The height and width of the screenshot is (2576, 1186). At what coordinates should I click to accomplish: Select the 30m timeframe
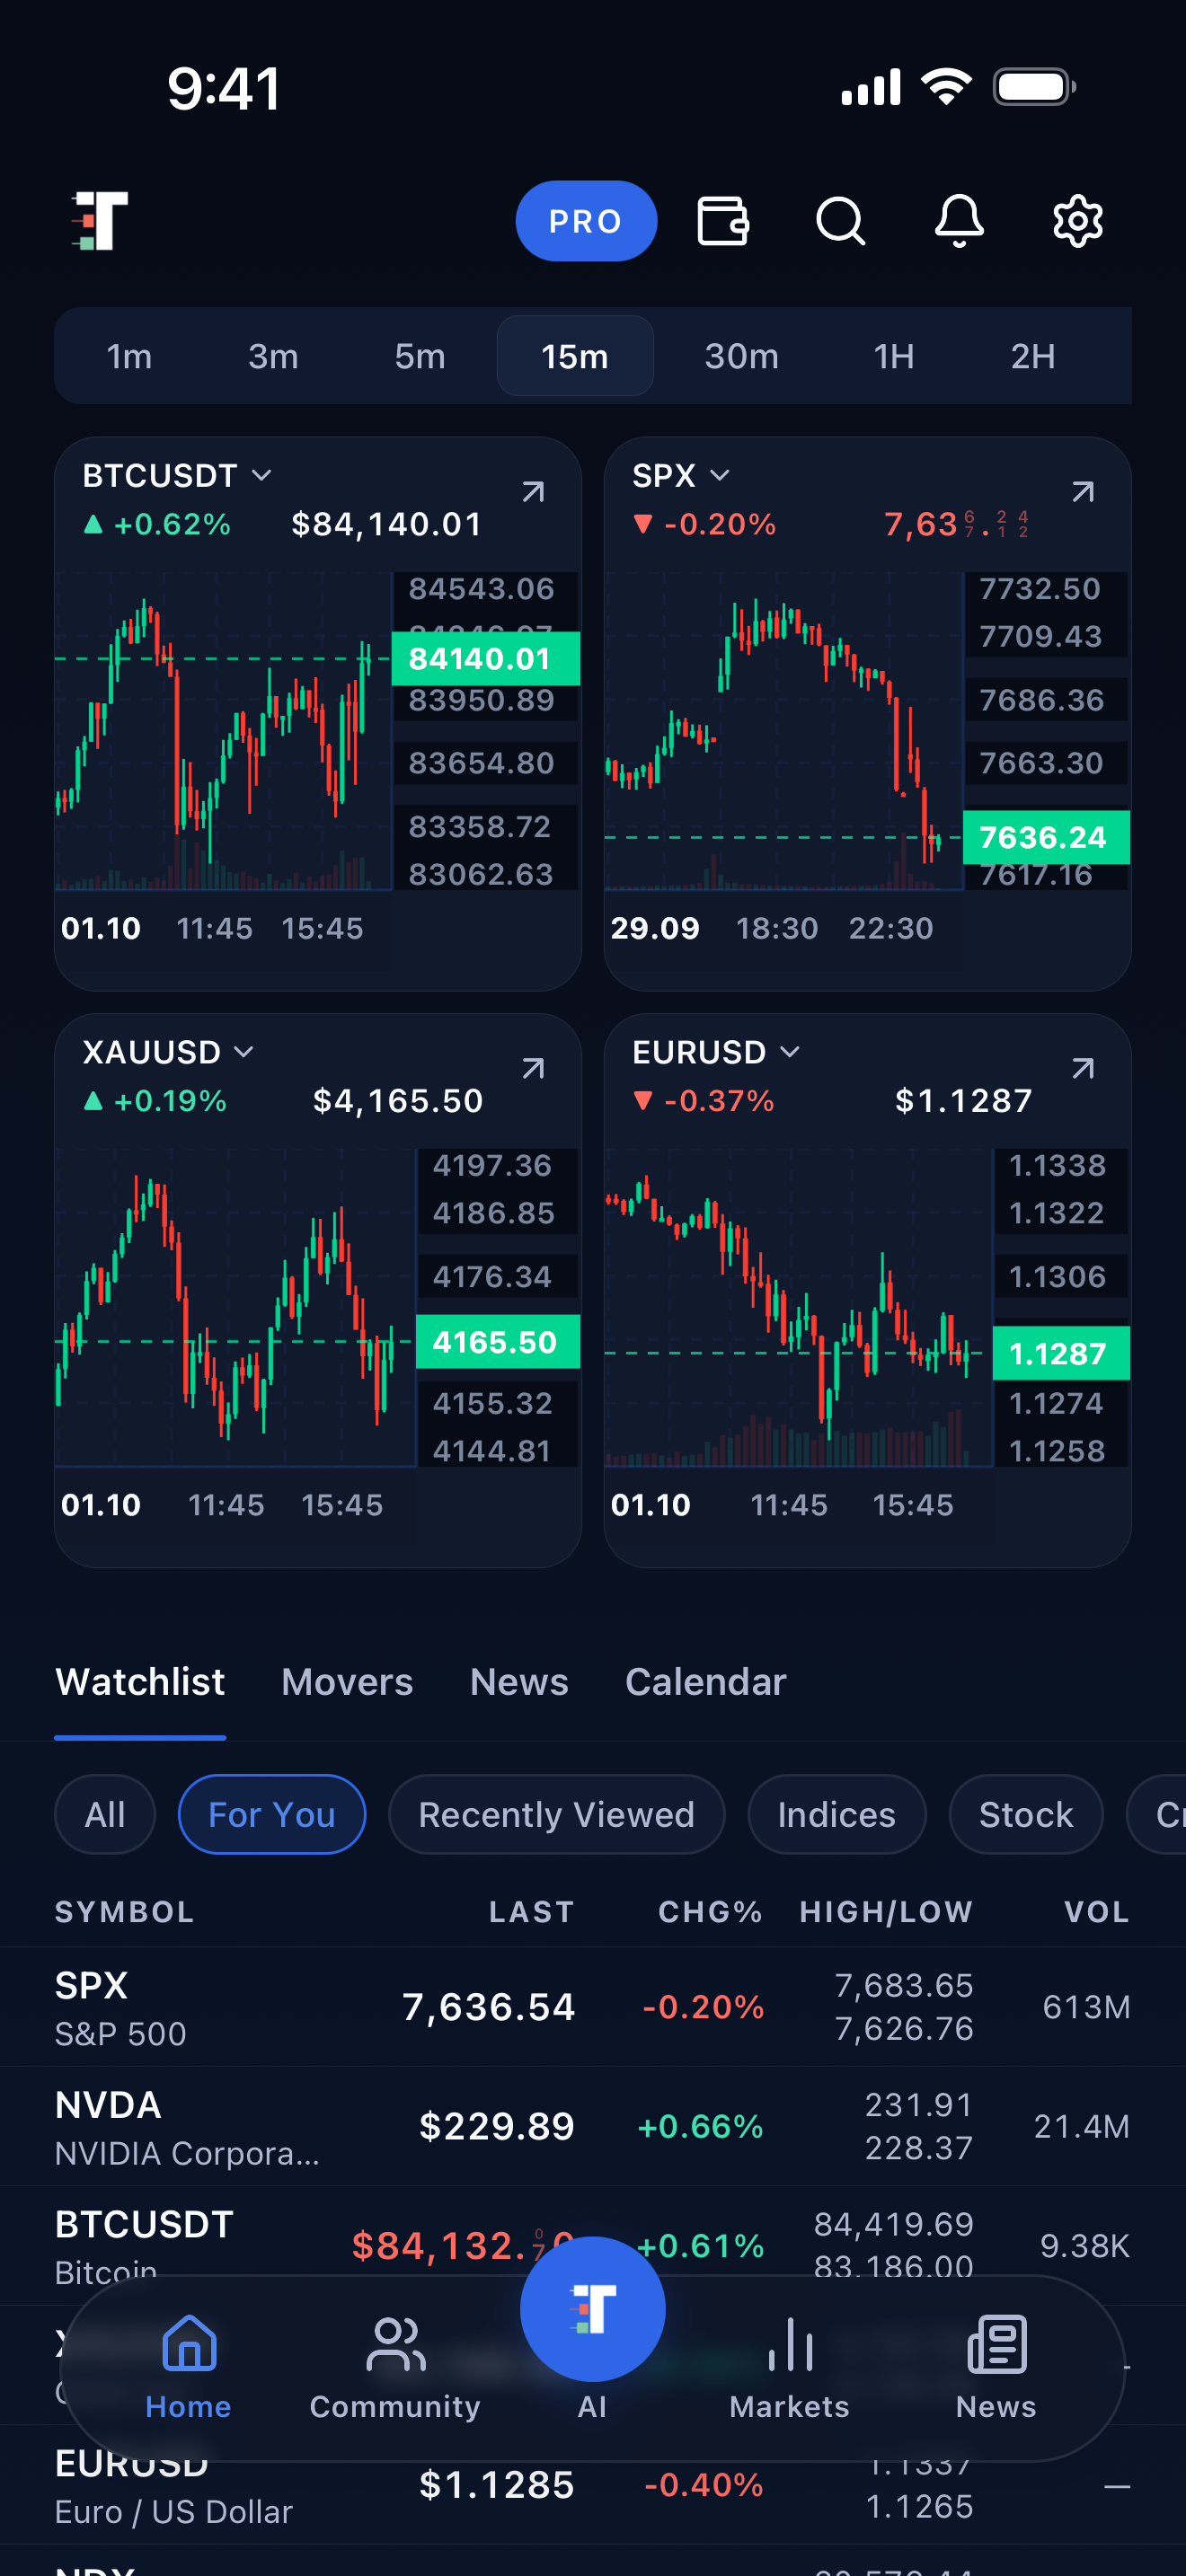pyautogui.click(x=741, y=356)
